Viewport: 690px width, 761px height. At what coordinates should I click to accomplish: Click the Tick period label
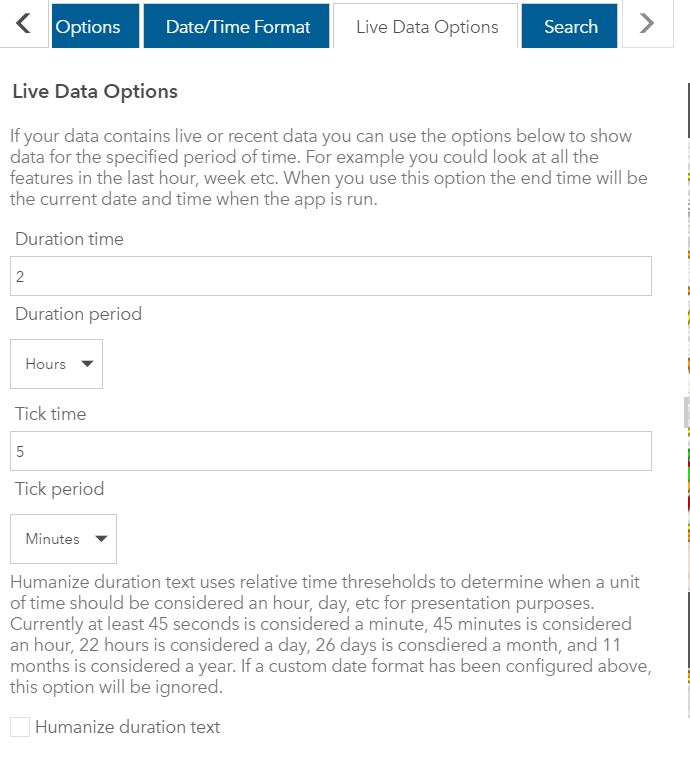pyautogui.click(x=59, y=489)
